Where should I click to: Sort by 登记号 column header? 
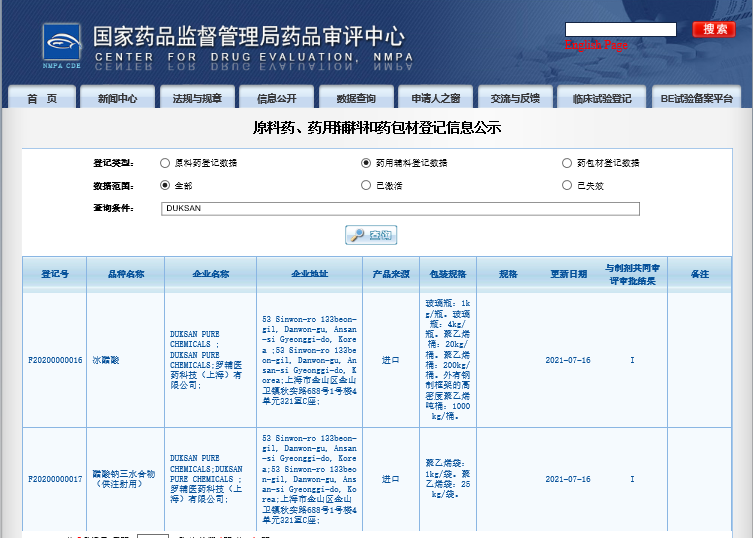tap(55, 274)
